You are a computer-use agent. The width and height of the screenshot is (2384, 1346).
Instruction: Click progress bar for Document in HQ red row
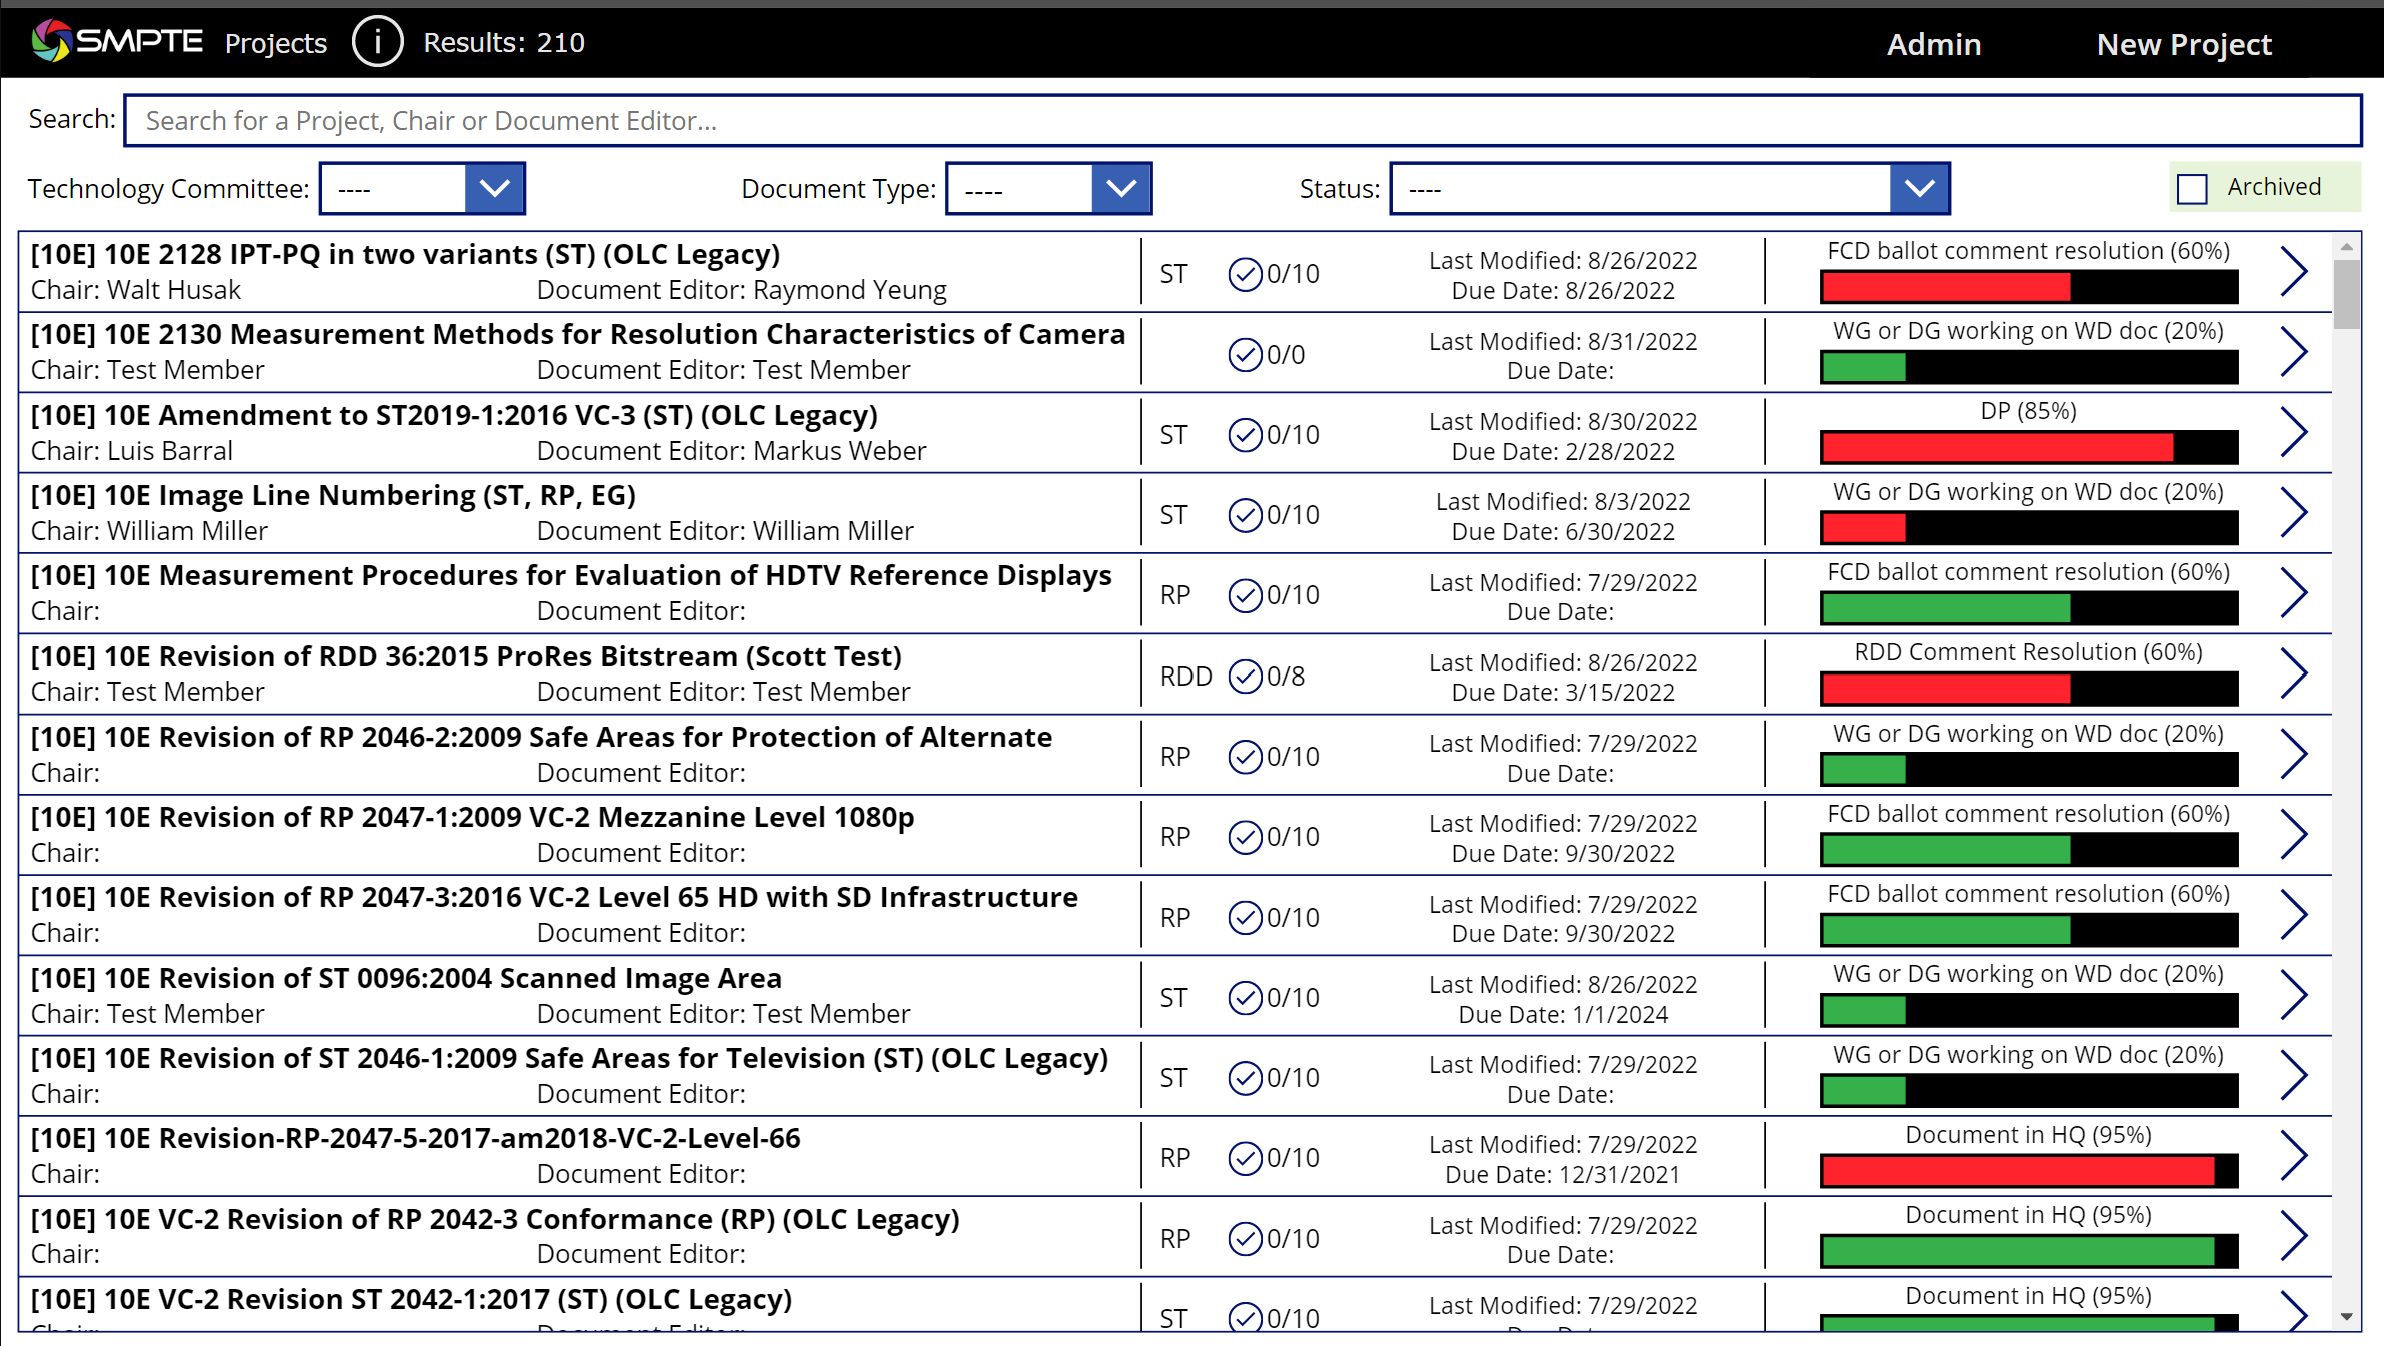click(2028, 1171)
